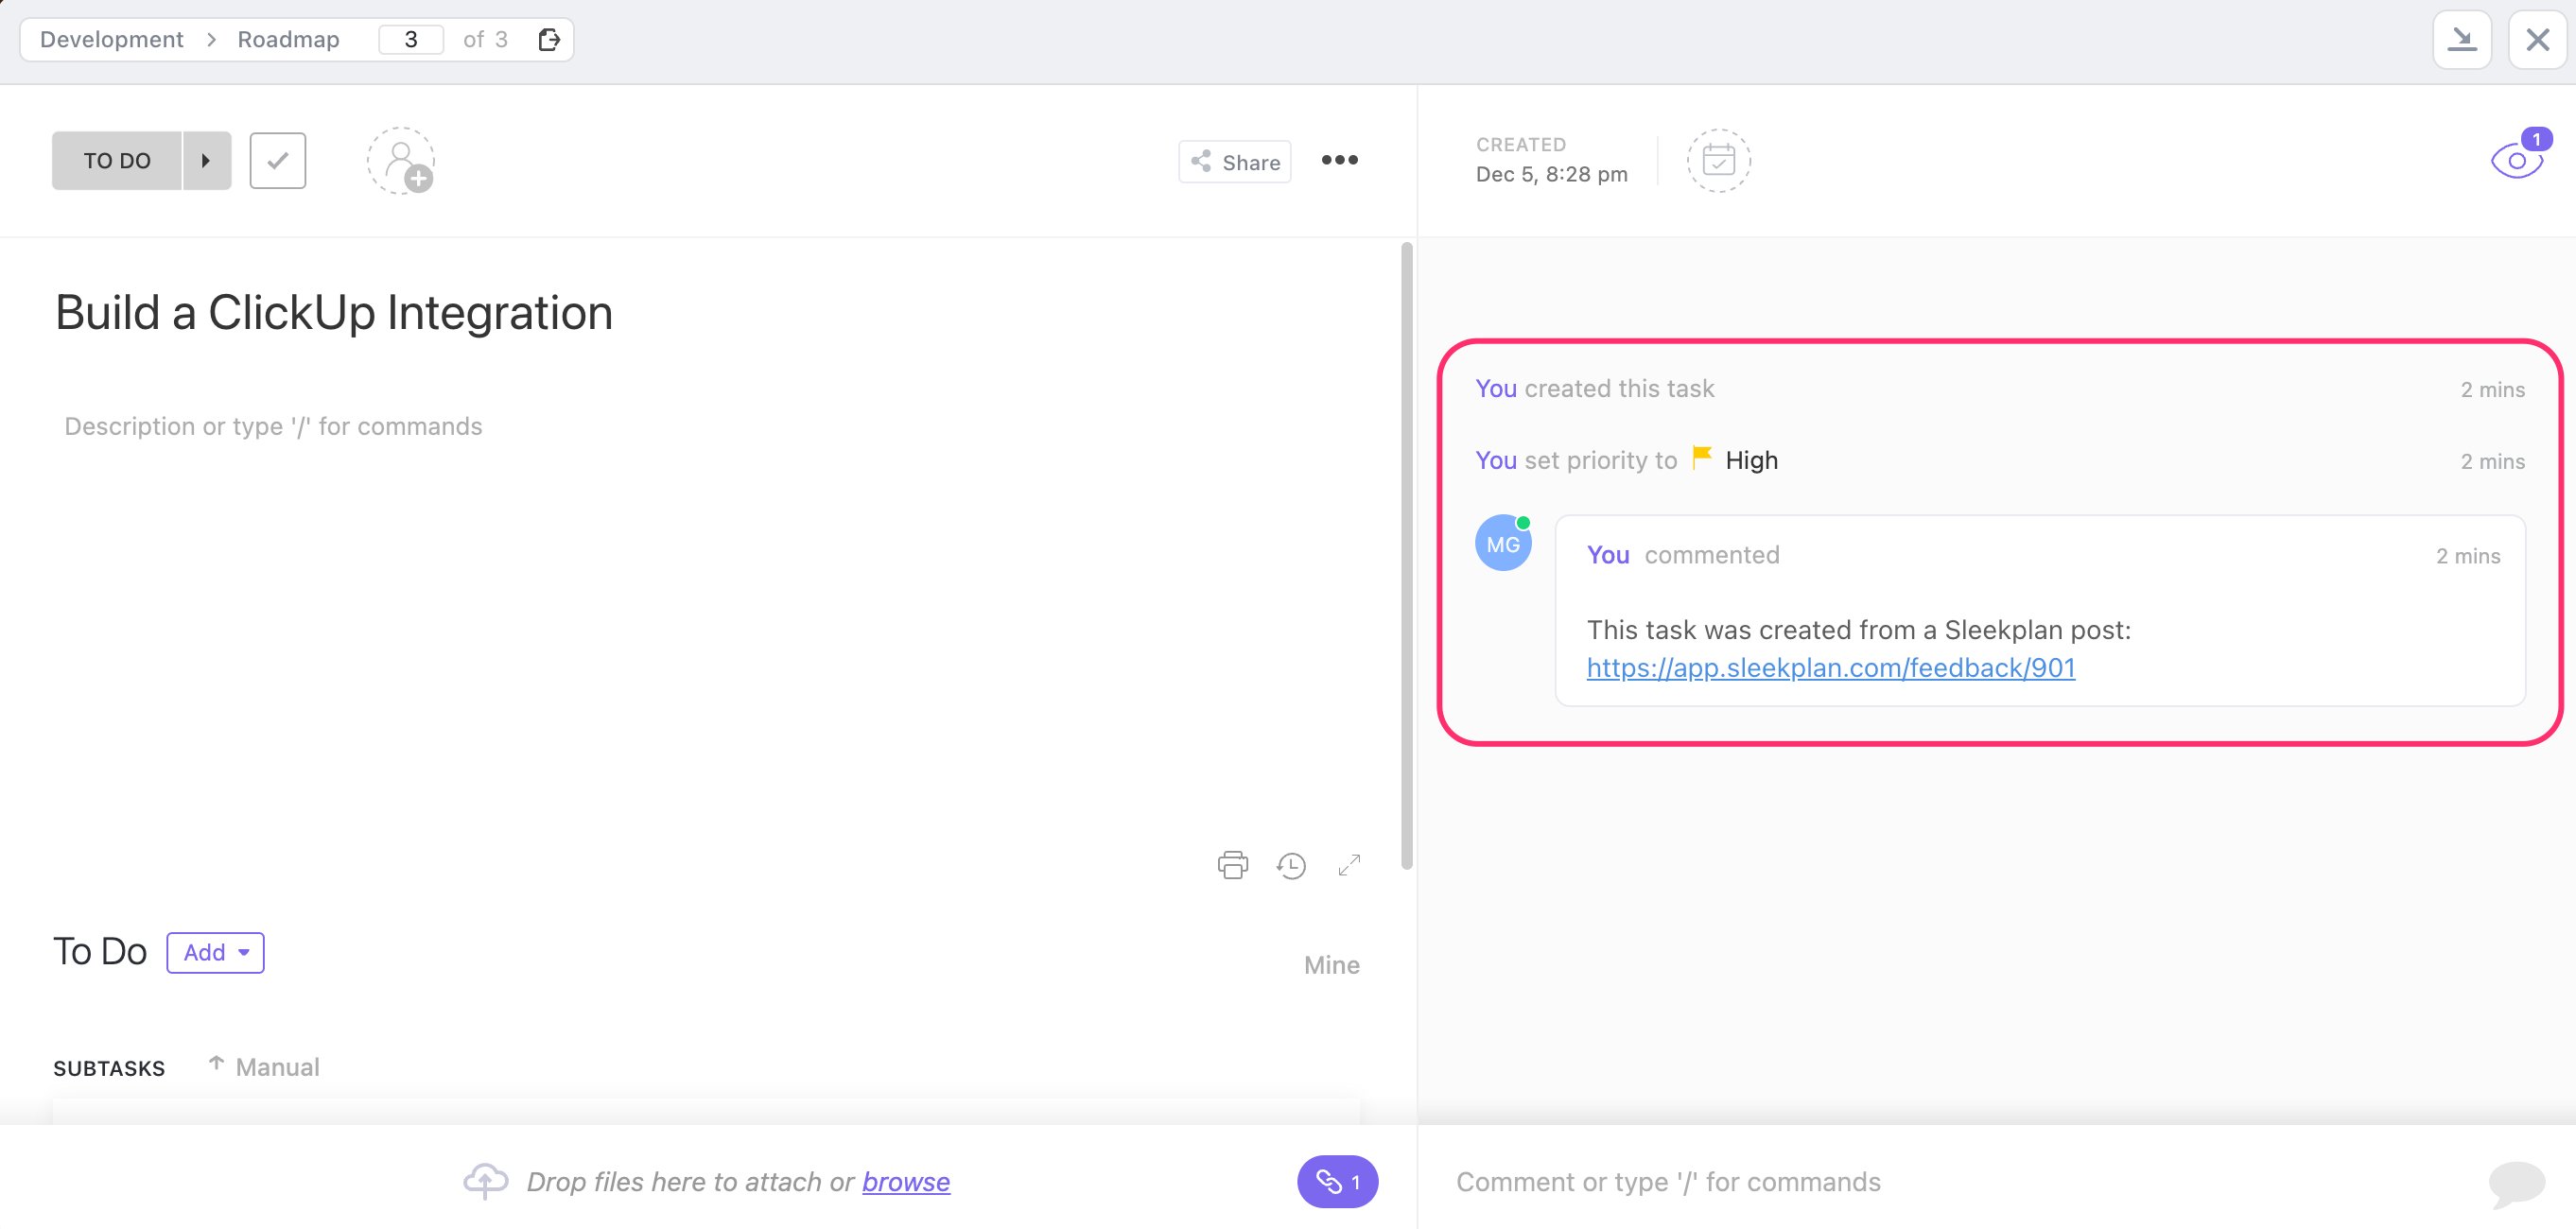Click the yellow High priority flag
Image resolution: width=2576 pixels, height=1229 pixels.
click(x=1702, y=458)
